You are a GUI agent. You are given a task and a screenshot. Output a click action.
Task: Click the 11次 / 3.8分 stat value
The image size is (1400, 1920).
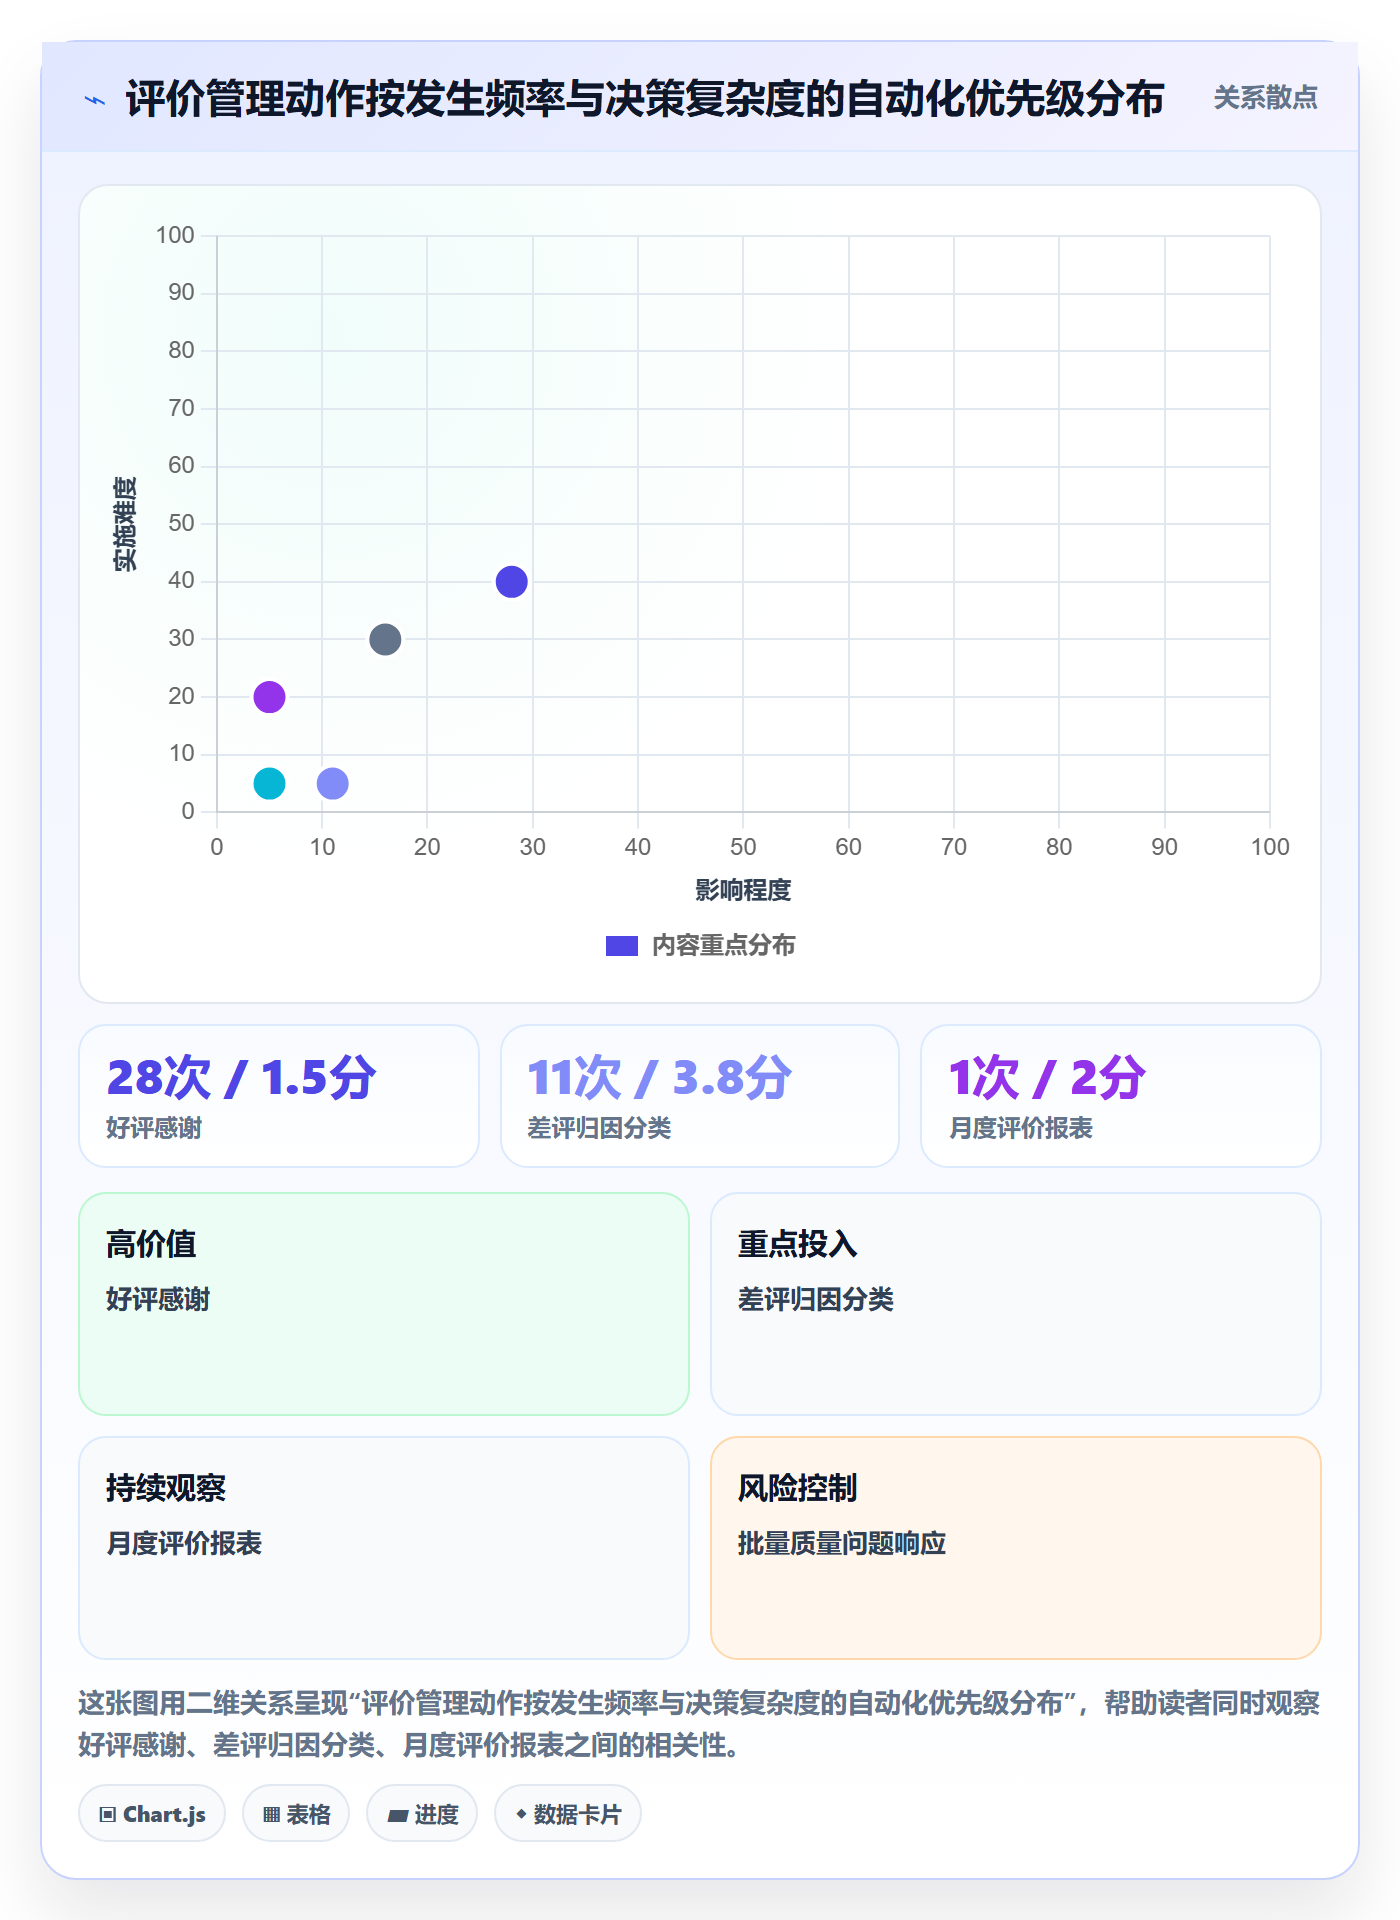point(660,1078)
